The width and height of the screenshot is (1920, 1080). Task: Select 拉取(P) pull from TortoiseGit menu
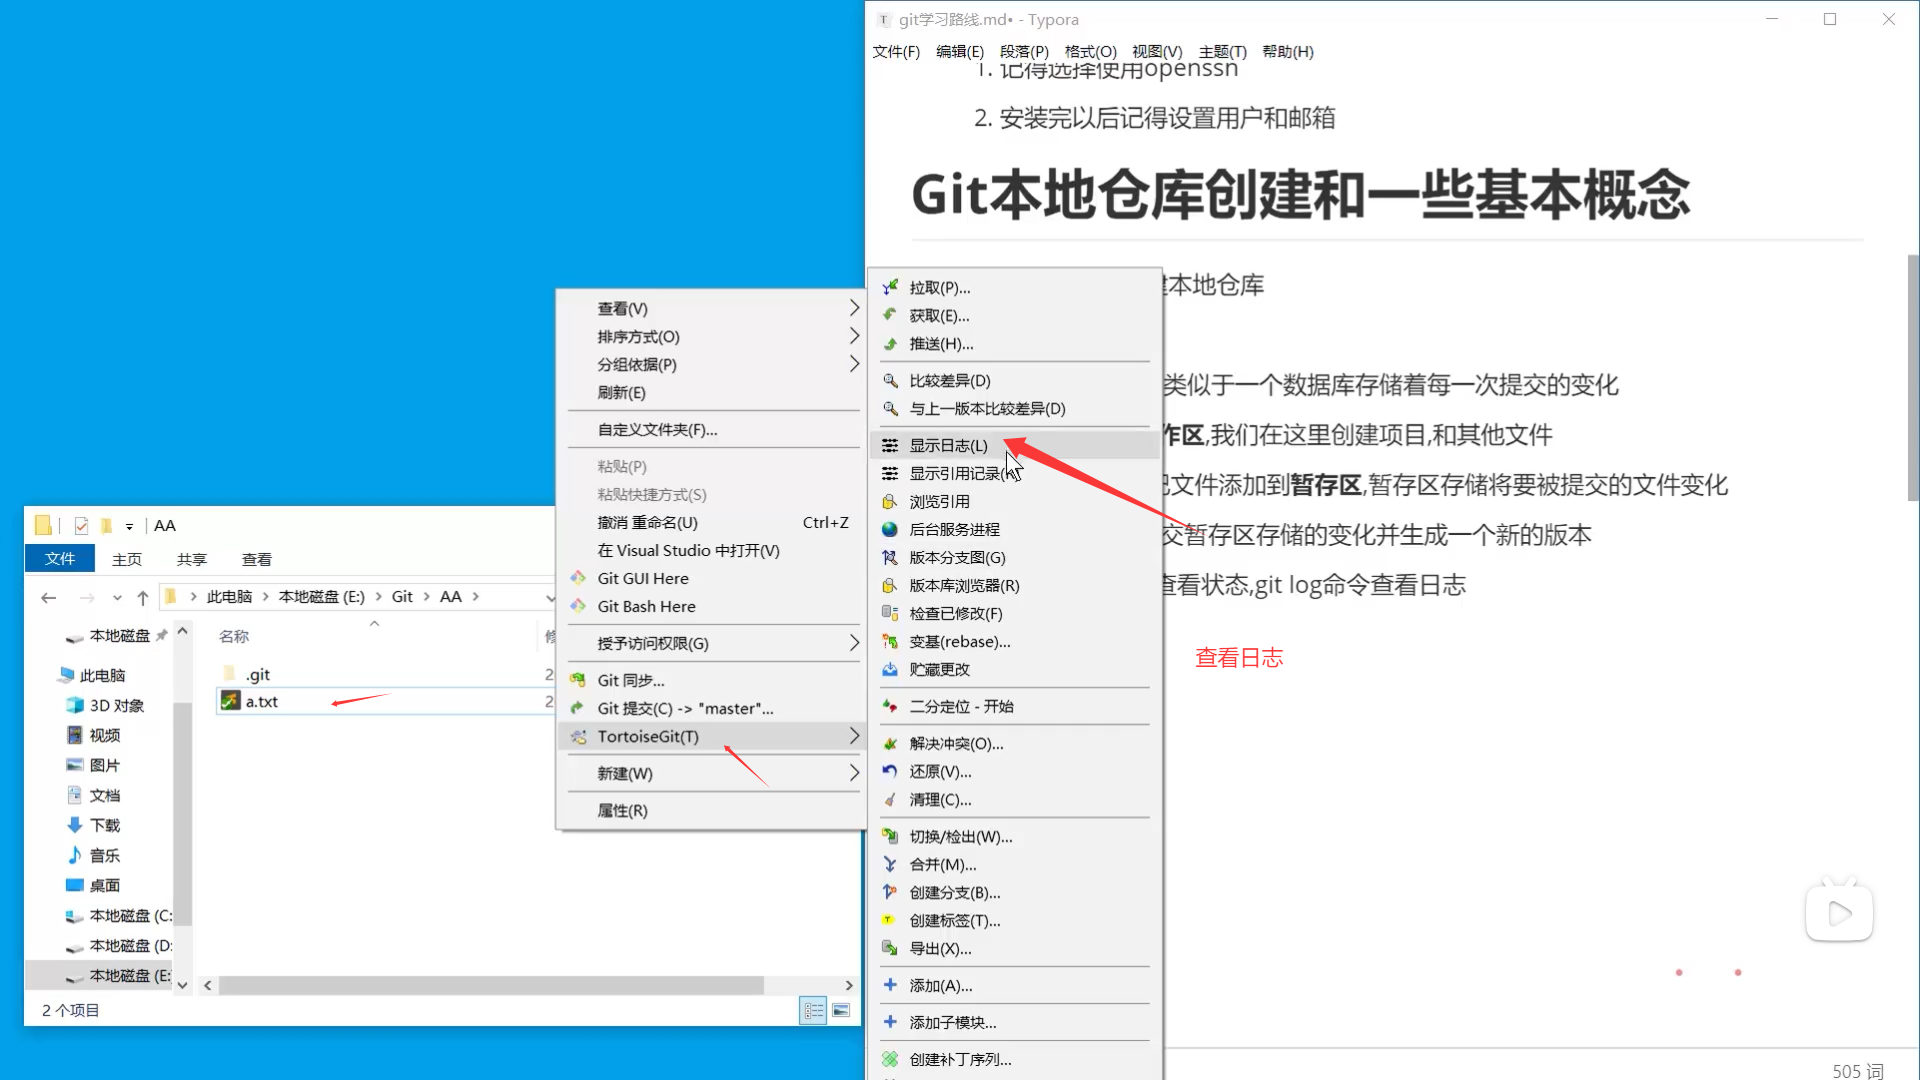(x=938, y=287)
